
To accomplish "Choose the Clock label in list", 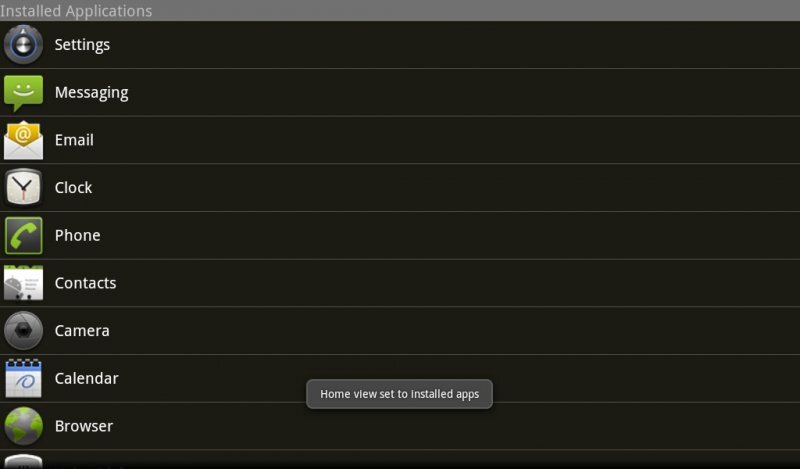I will pyautogui.click(x=73, y=188).
